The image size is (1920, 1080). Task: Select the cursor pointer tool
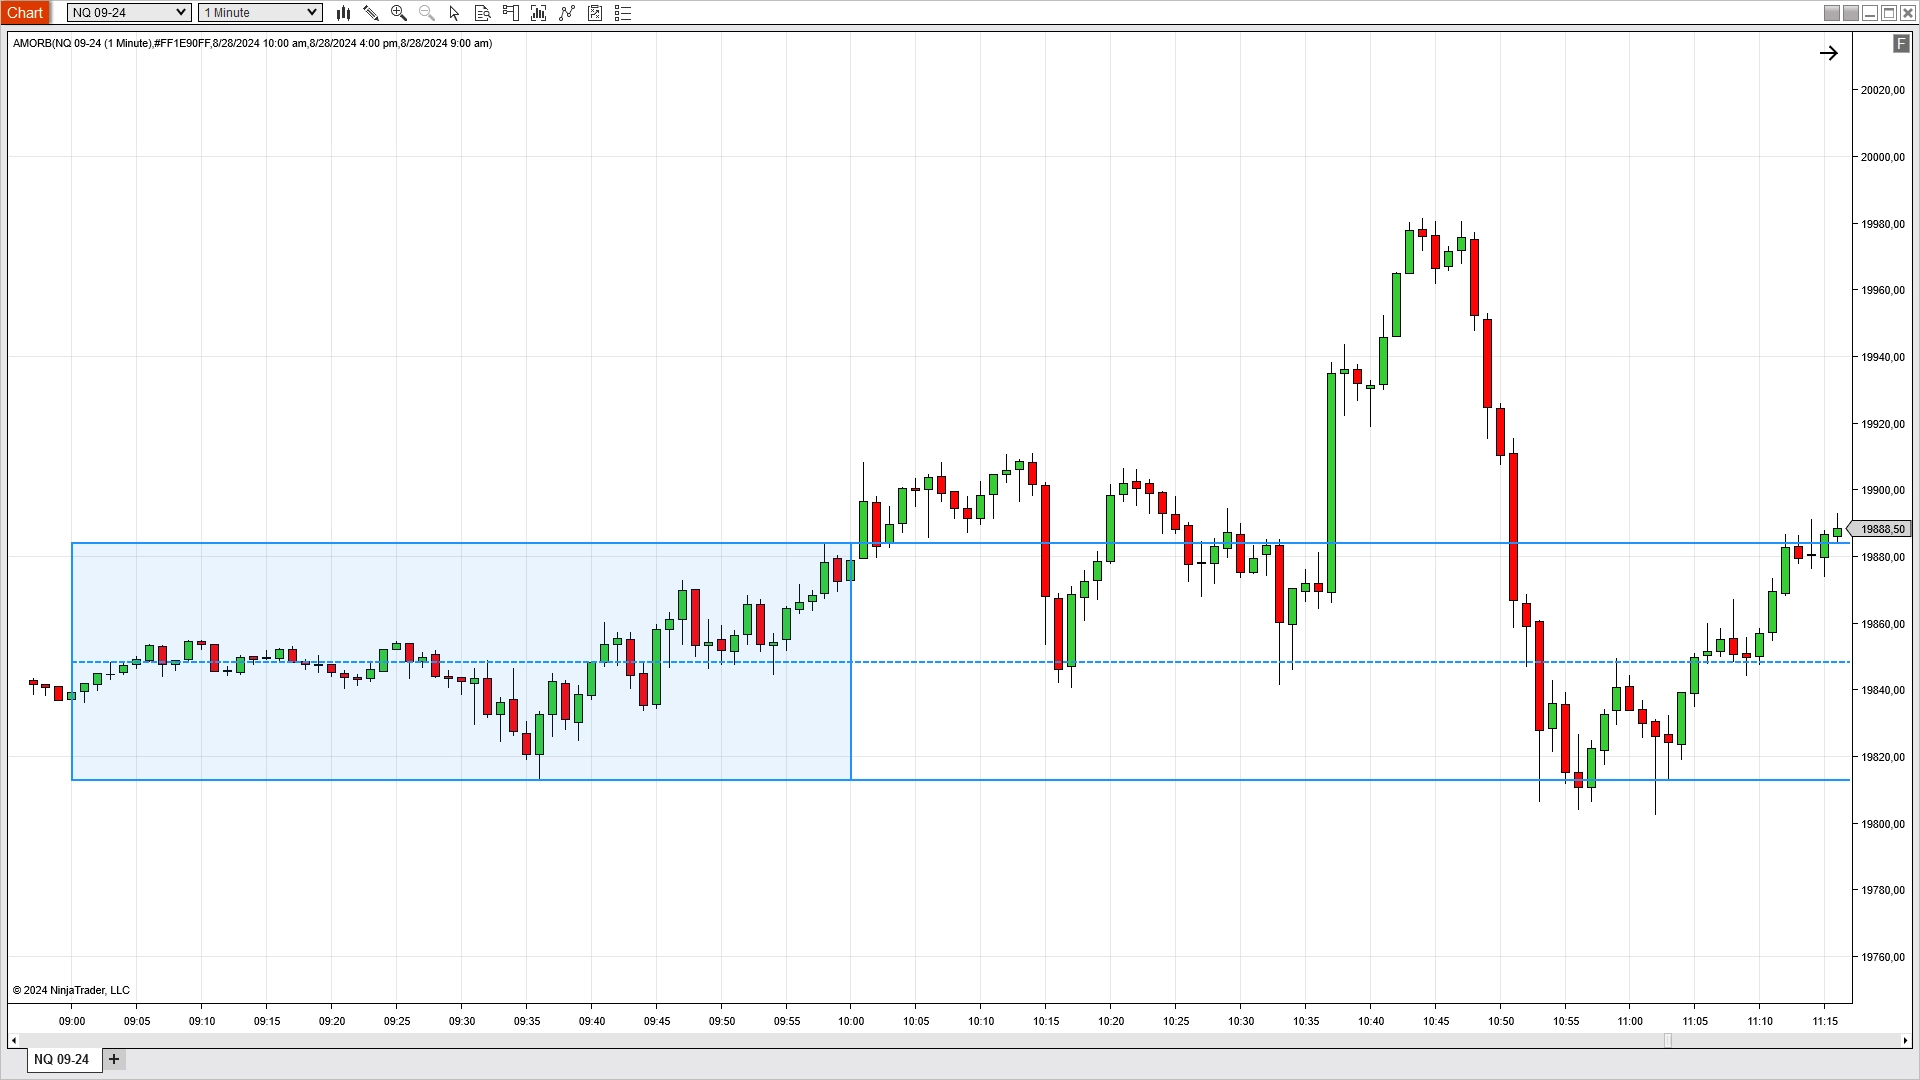[x=455, y=13]
